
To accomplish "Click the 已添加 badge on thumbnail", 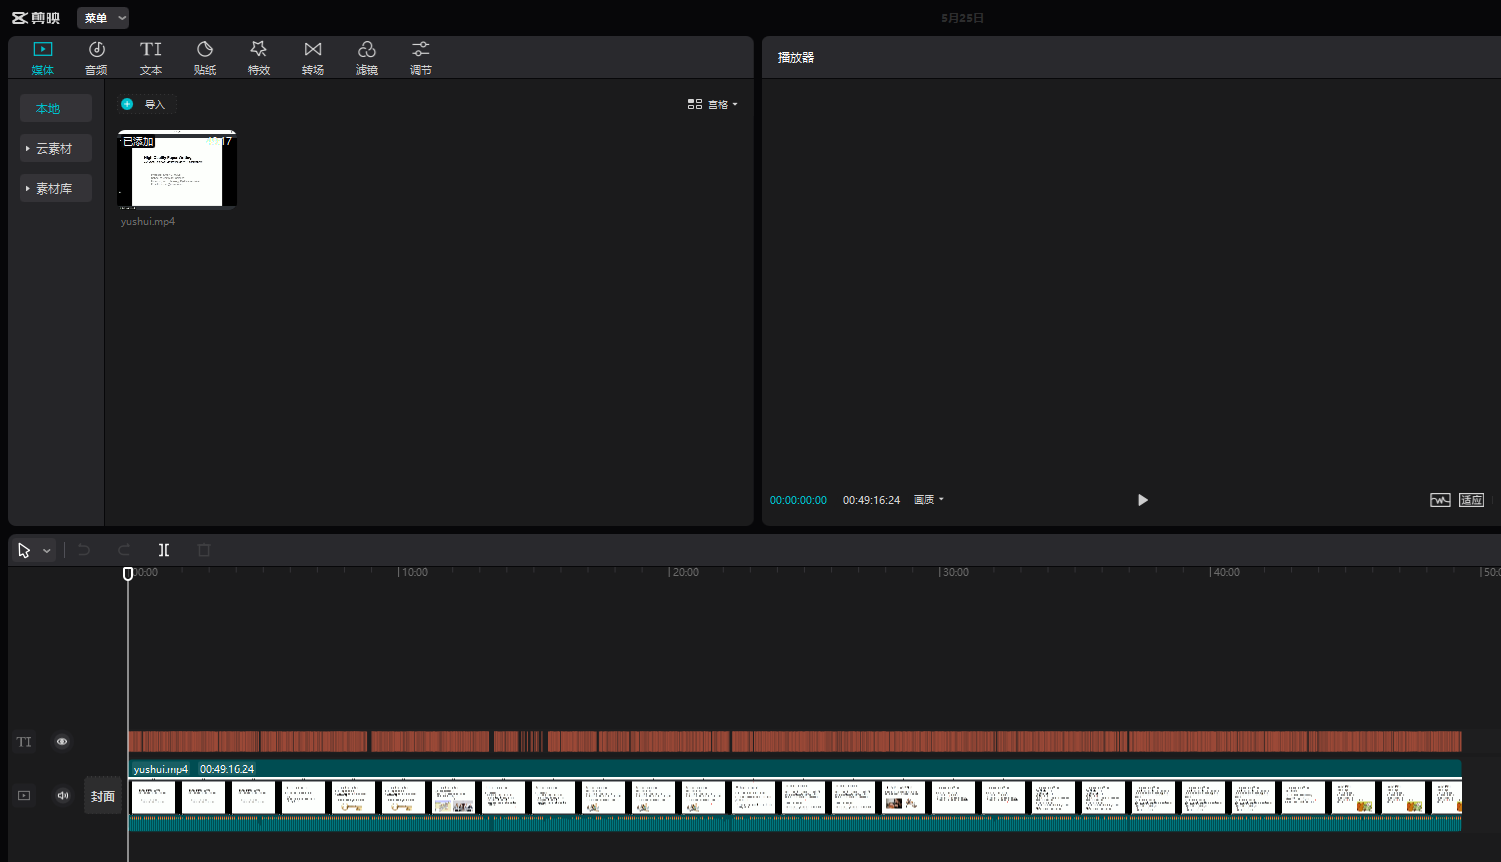I will point(138,142).
